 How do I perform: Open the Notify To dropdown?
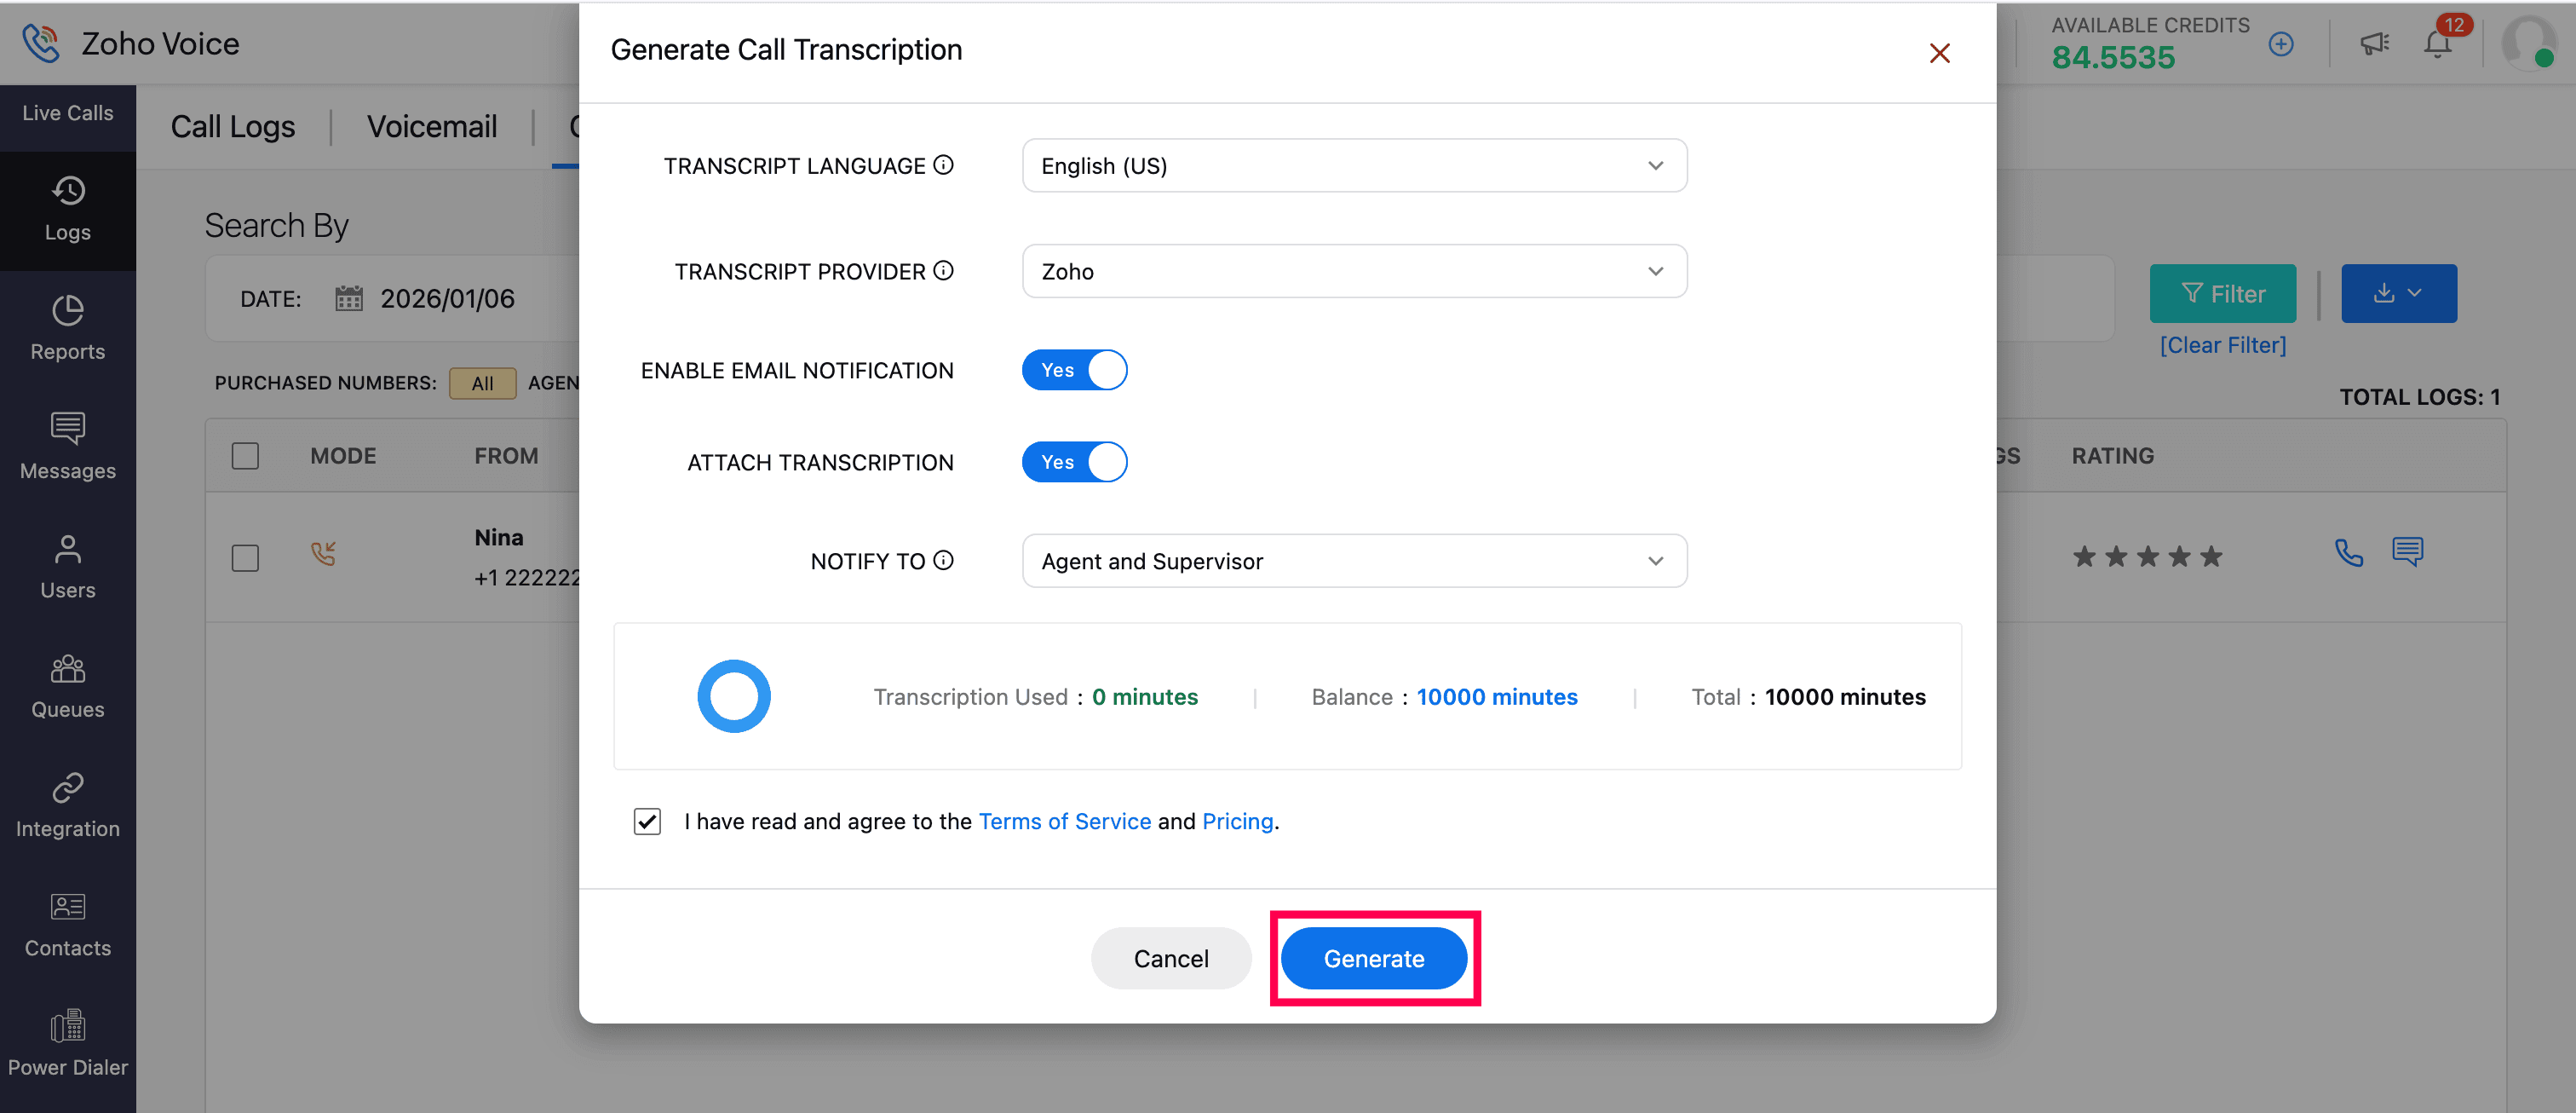coord(1354,561)
